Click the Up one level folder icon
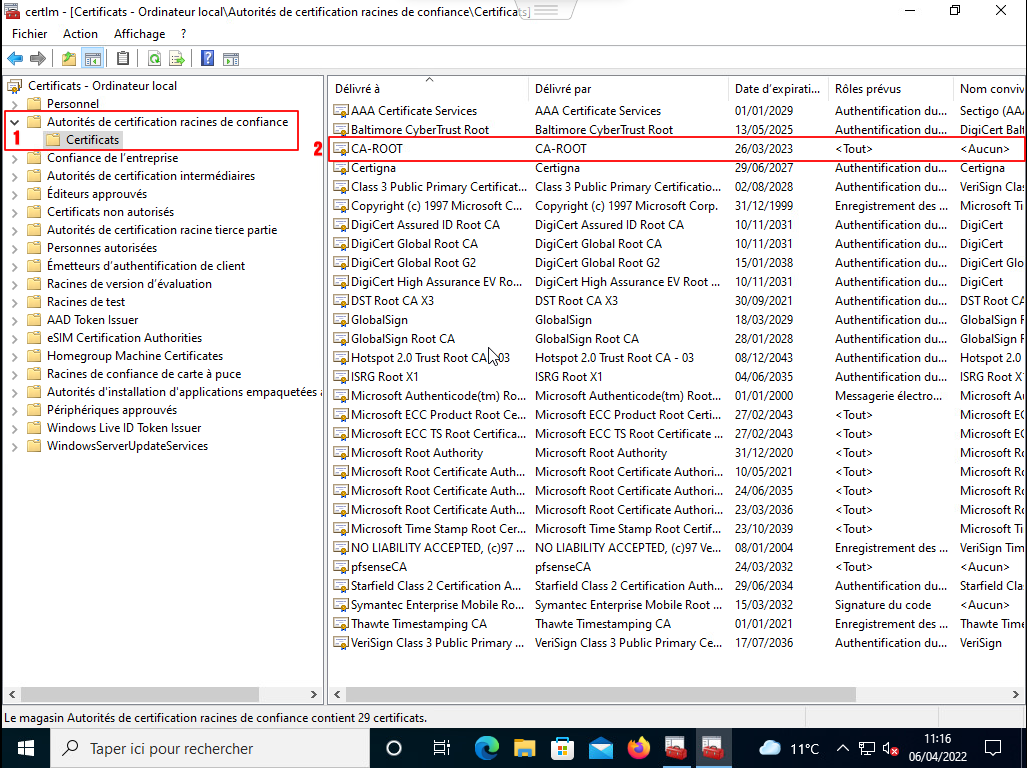Image resolution: width=1027 pixels, height=768 pixels. click(x=69, y=58)
